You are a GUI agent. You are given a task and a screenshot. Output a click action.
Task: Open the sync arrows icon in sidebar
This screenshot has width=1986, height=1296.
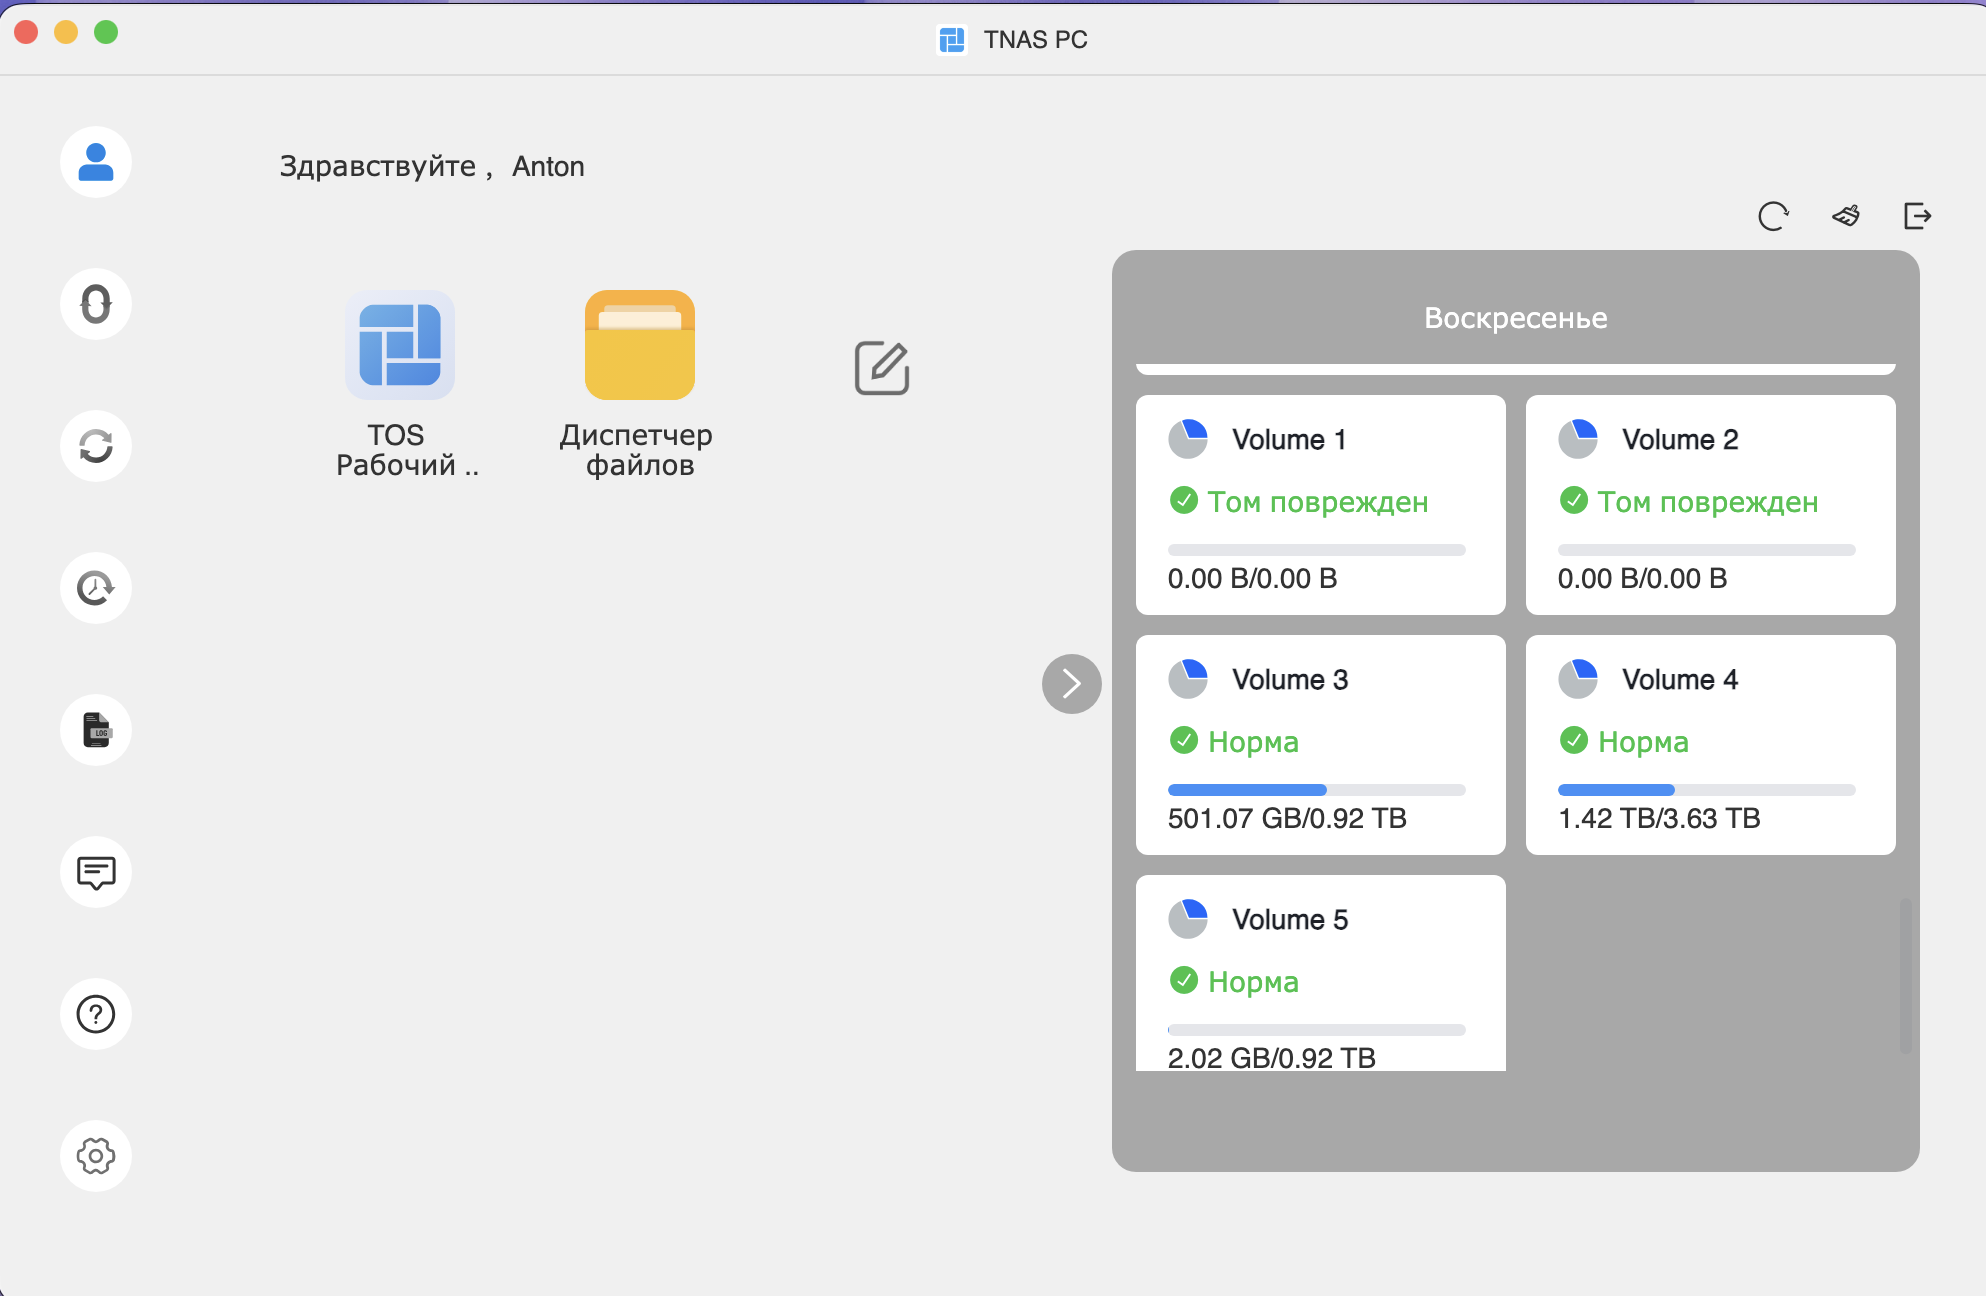(96, 446)
